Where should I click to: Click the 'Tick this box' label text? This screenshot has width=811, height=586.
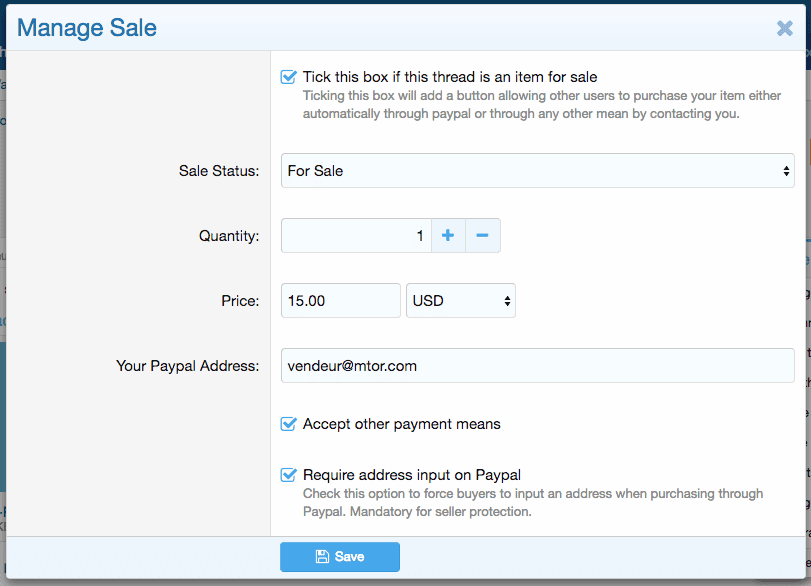pyautogui.click(x=450, y=77)
